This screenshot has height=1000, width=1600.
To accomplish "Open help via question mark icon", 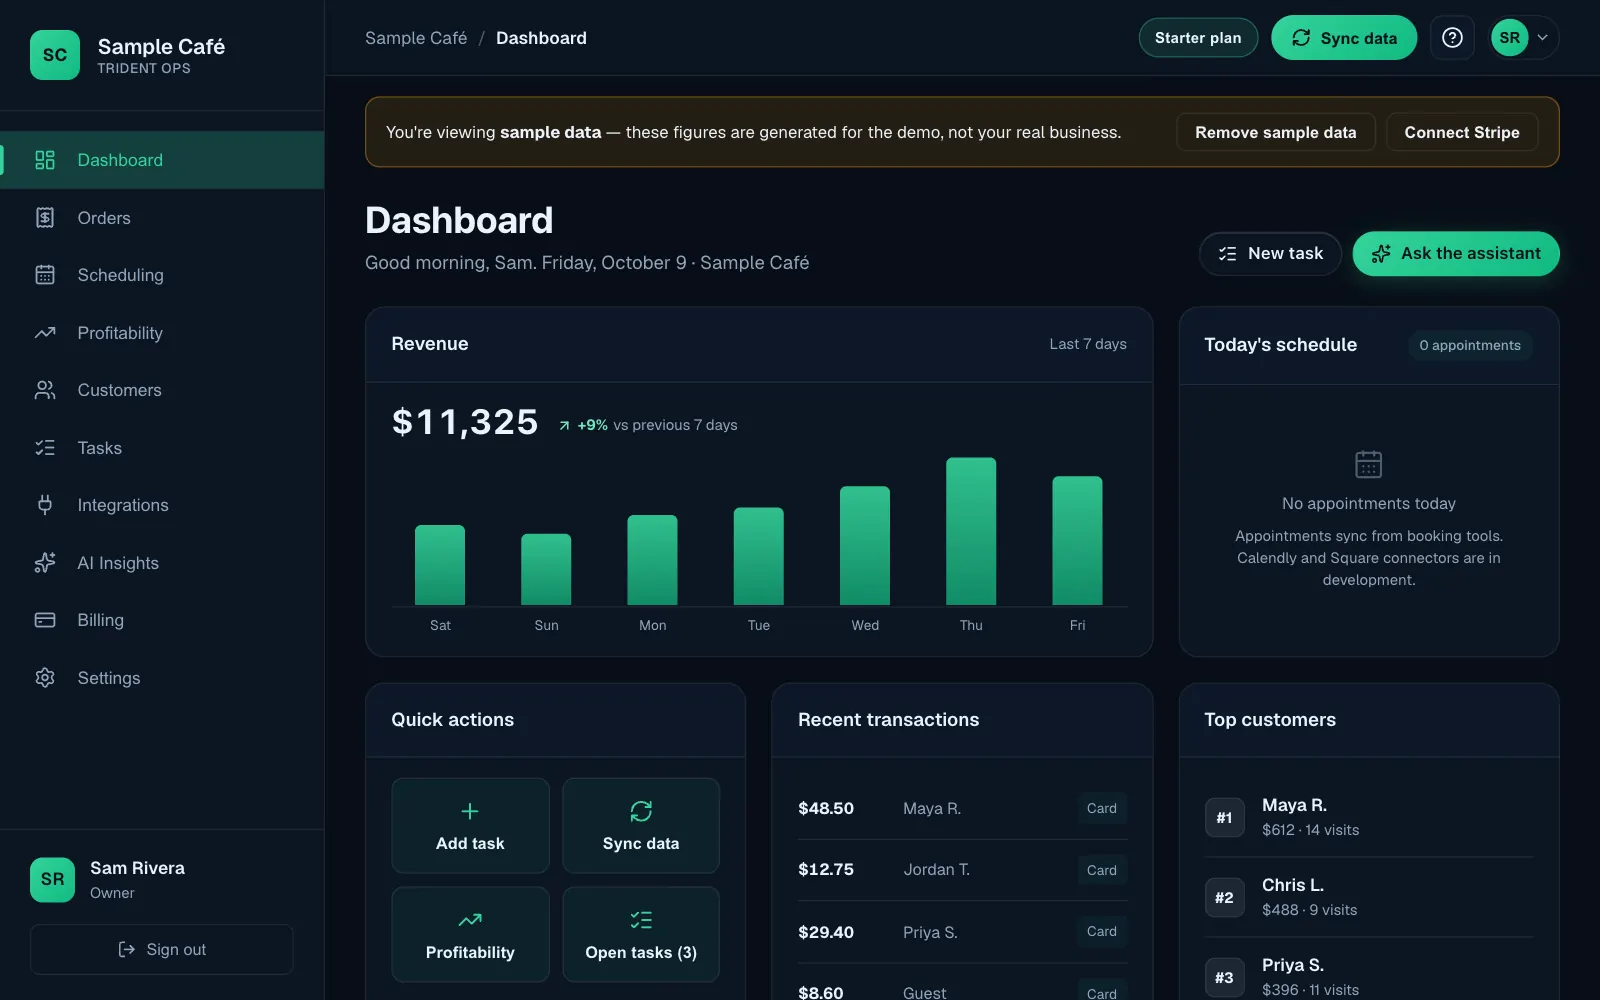I will point(1452,38).
